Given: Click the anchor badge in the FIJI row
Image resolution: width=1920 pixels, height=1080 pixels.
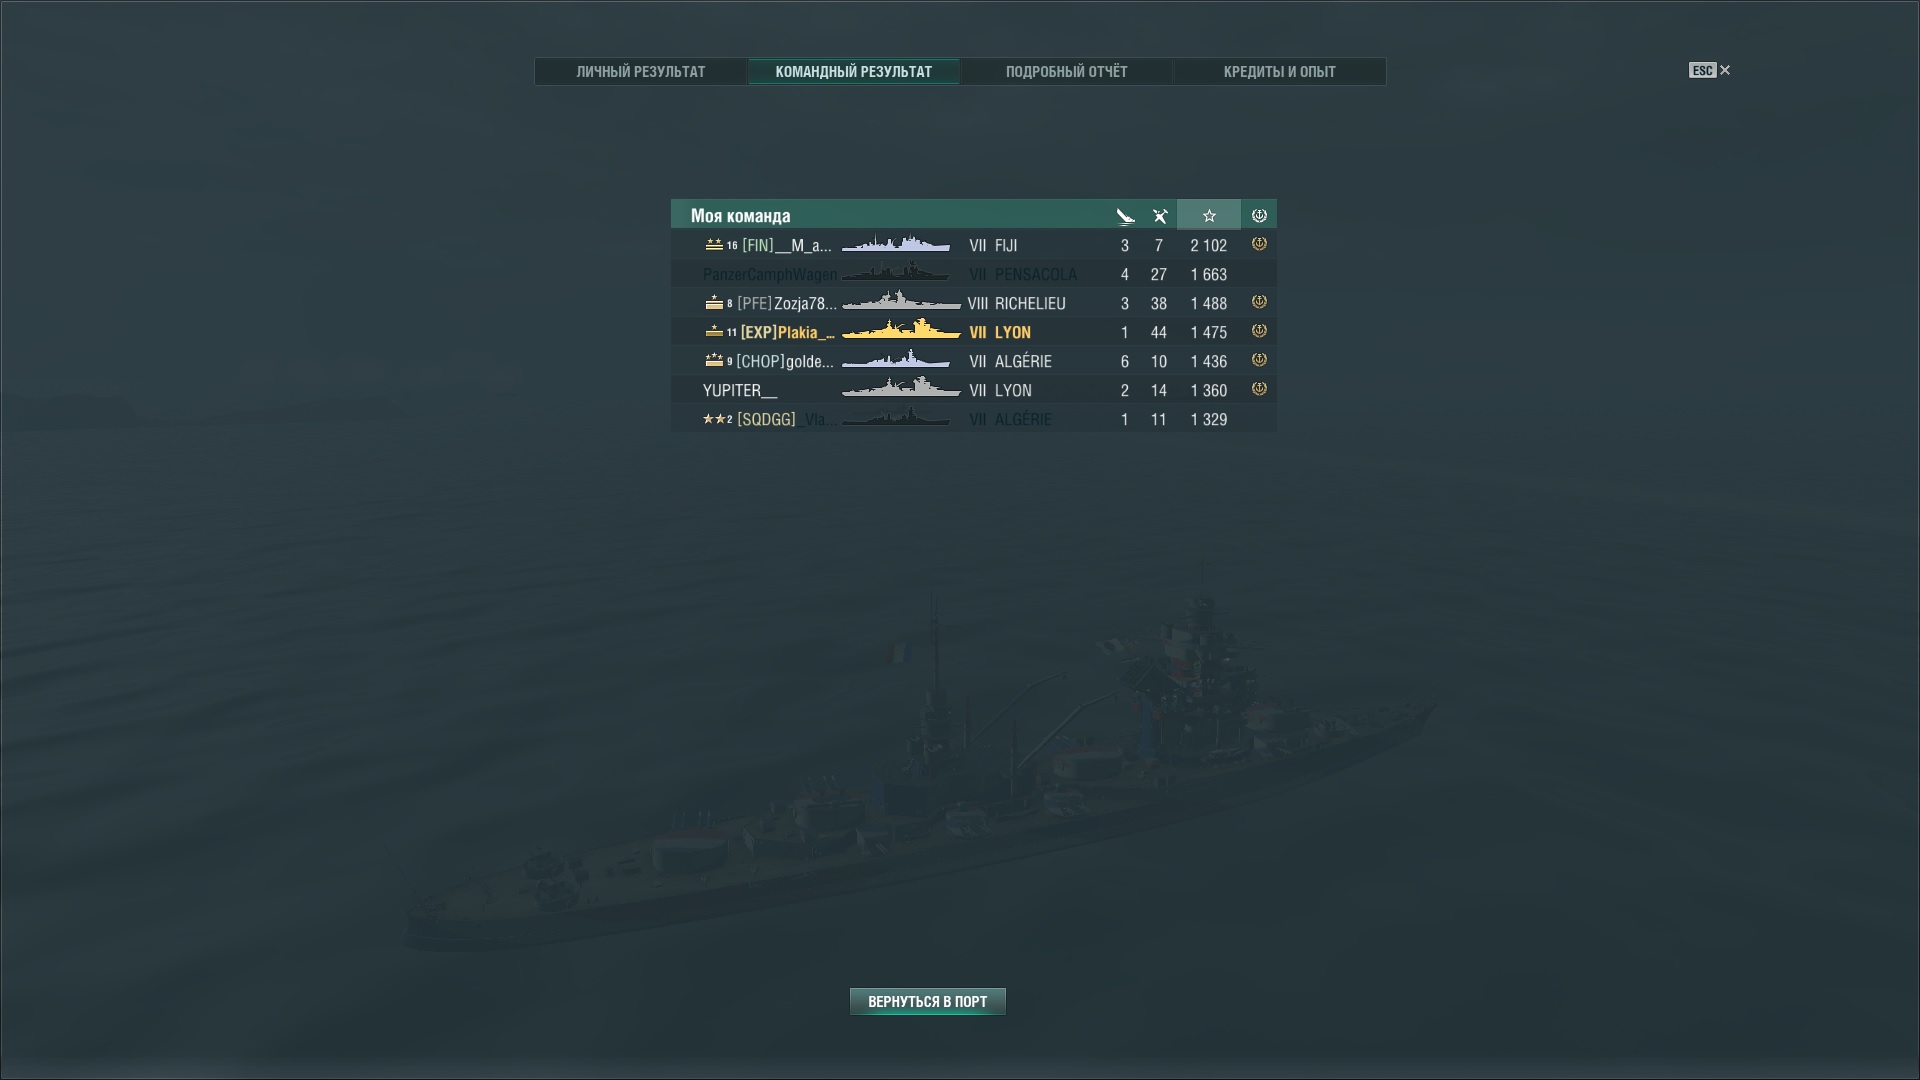Looking at the screenshot, I should coord(1259,244).
